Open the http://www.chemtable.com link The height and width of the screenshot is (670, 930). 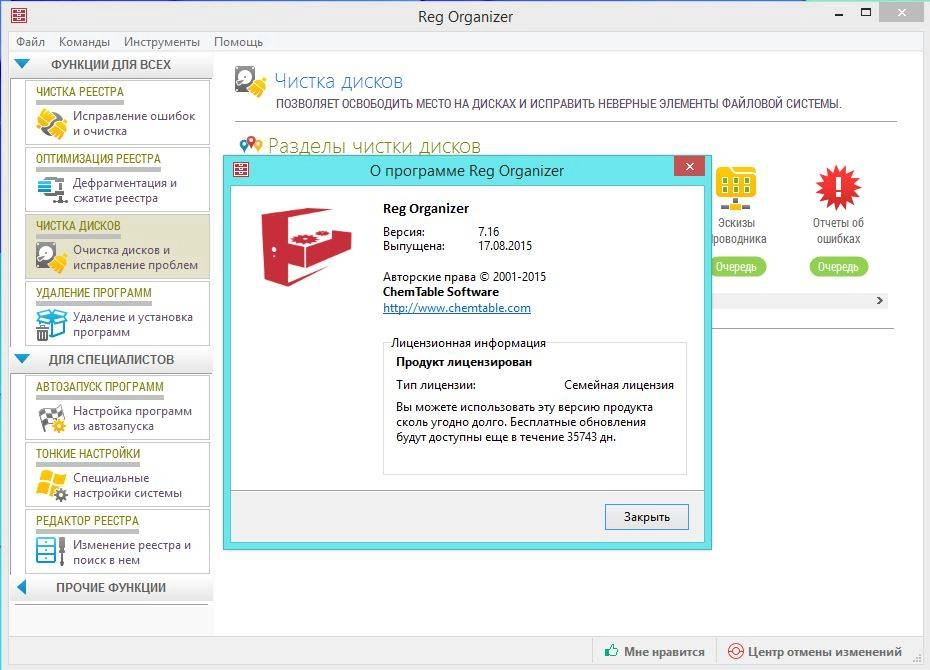(457, 308)
